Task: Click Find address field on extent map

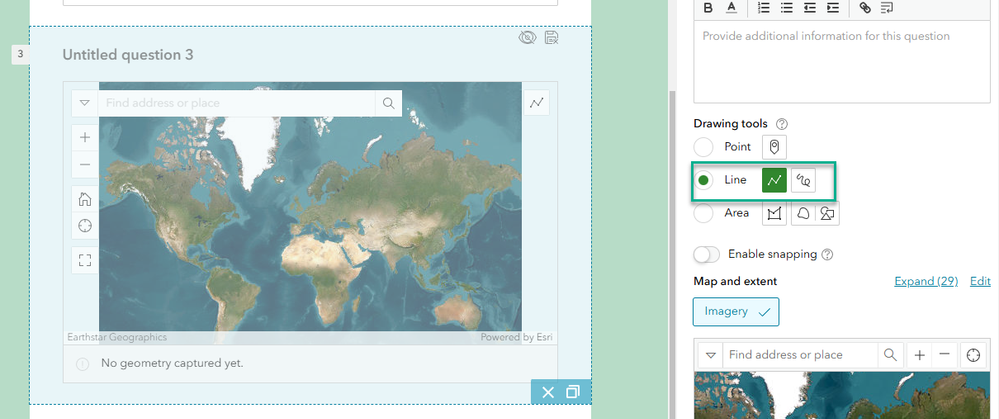Action: coord(800,355)
